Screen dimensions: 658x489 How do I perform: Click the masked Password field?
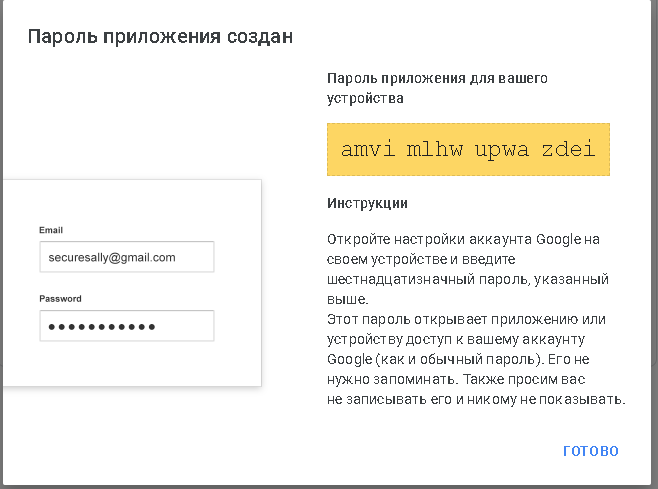(x=127, y=326)
